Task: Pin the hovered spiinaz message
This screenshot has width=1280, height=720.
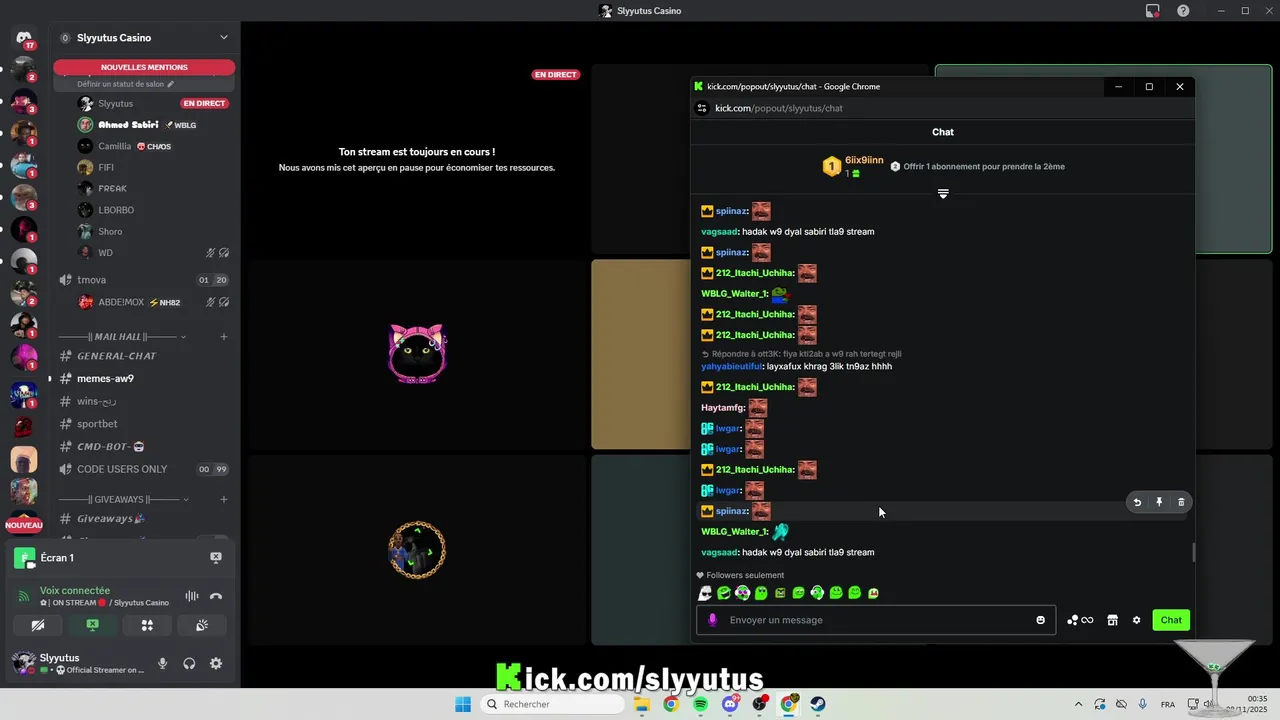Action: (1159, 502)
